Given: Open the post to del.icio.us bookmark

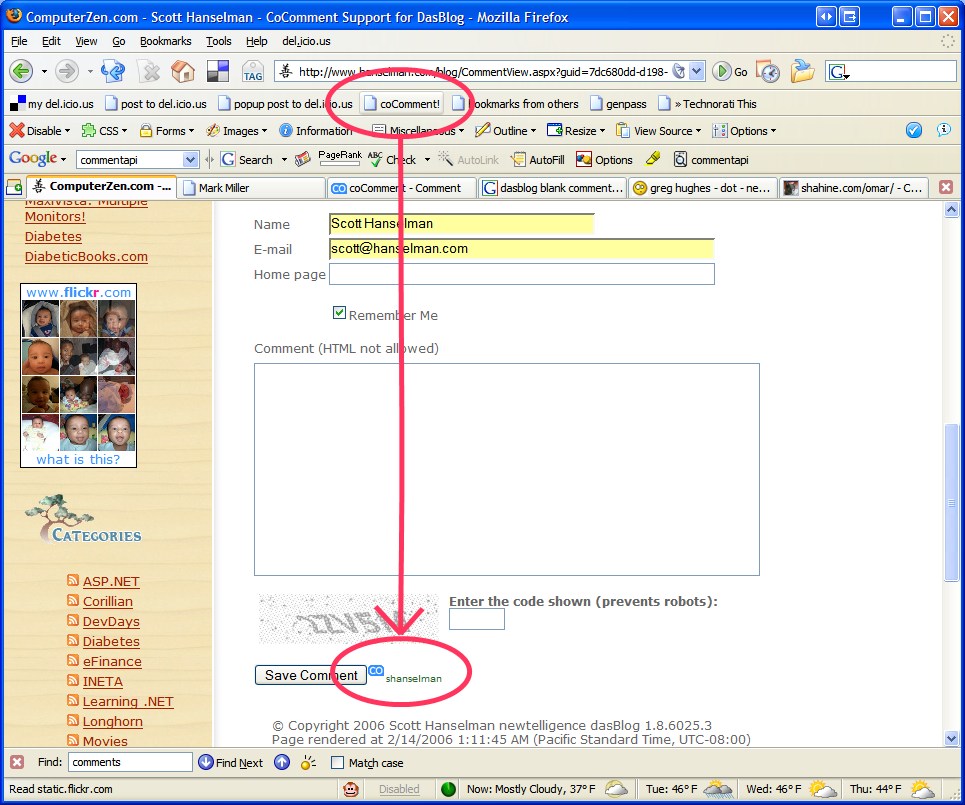Looking at the screenshot, I should click(156, 103).
